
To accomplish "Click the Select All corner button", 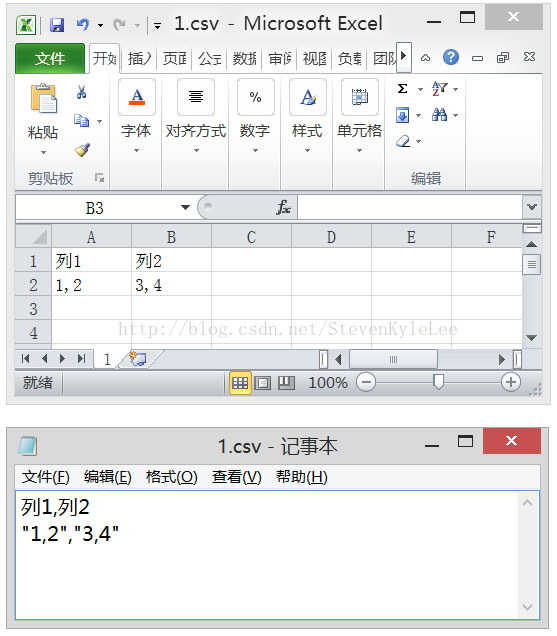I will (x=33, y=237).
